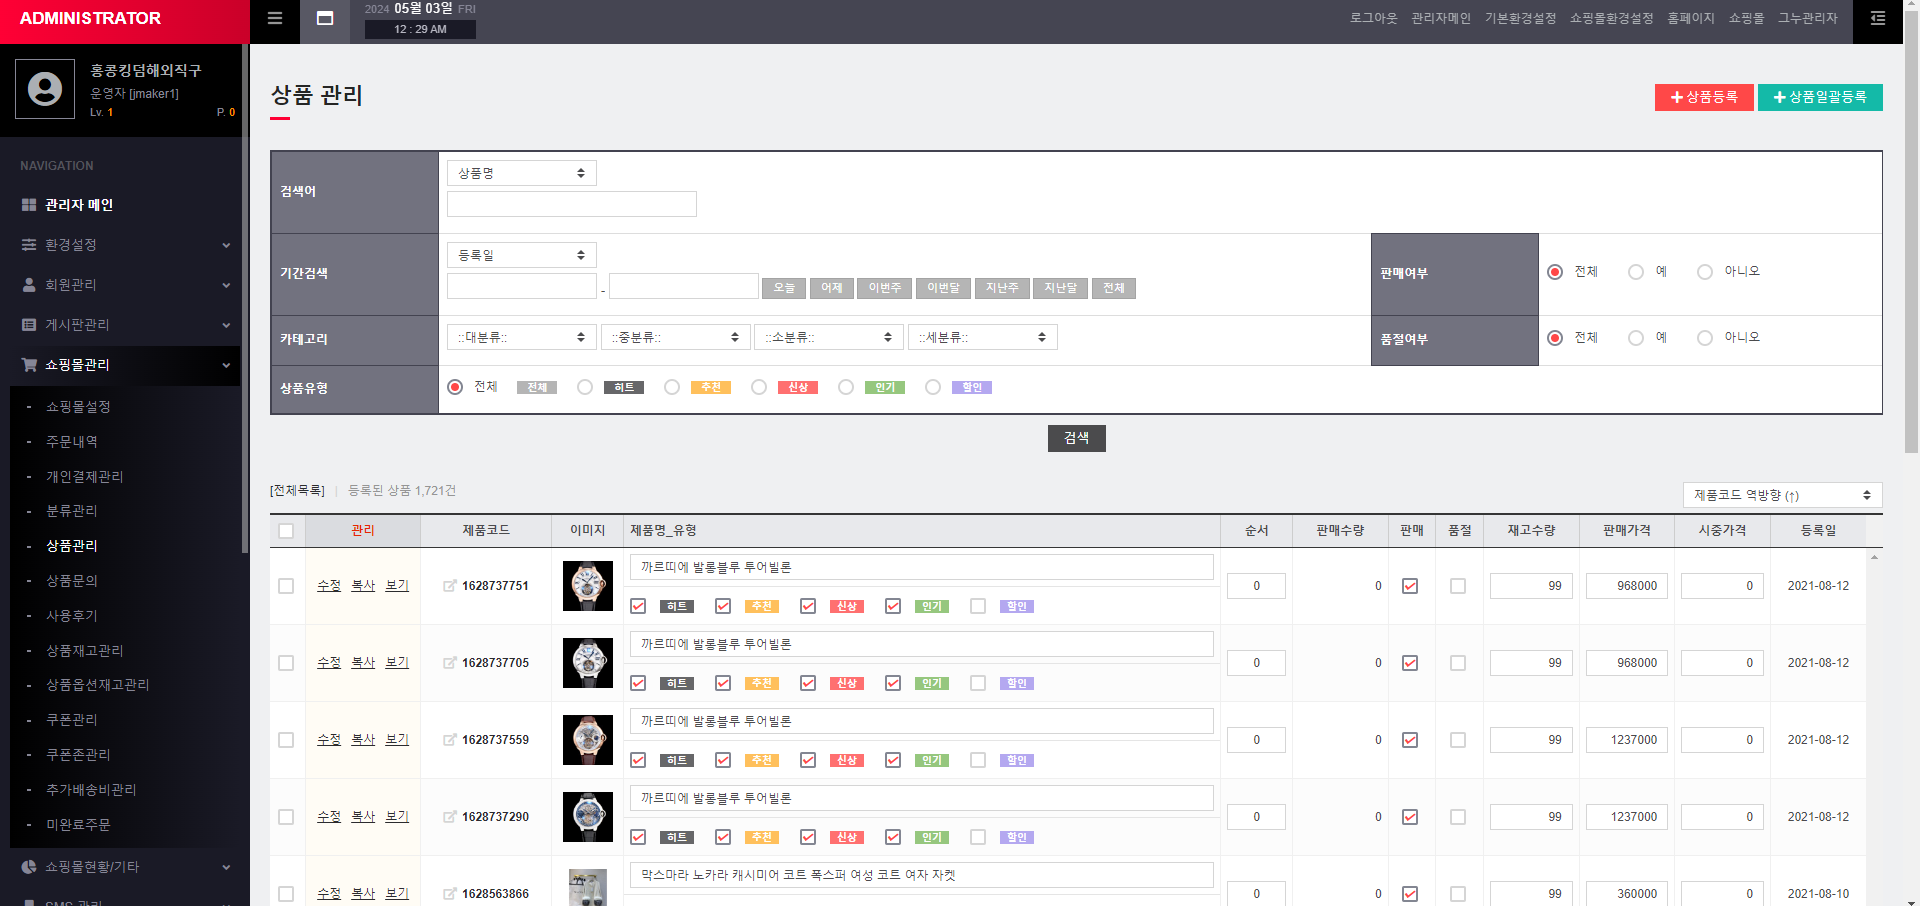Toggle 판매 checkbox for product 1628737751

tap(1410, 586)
